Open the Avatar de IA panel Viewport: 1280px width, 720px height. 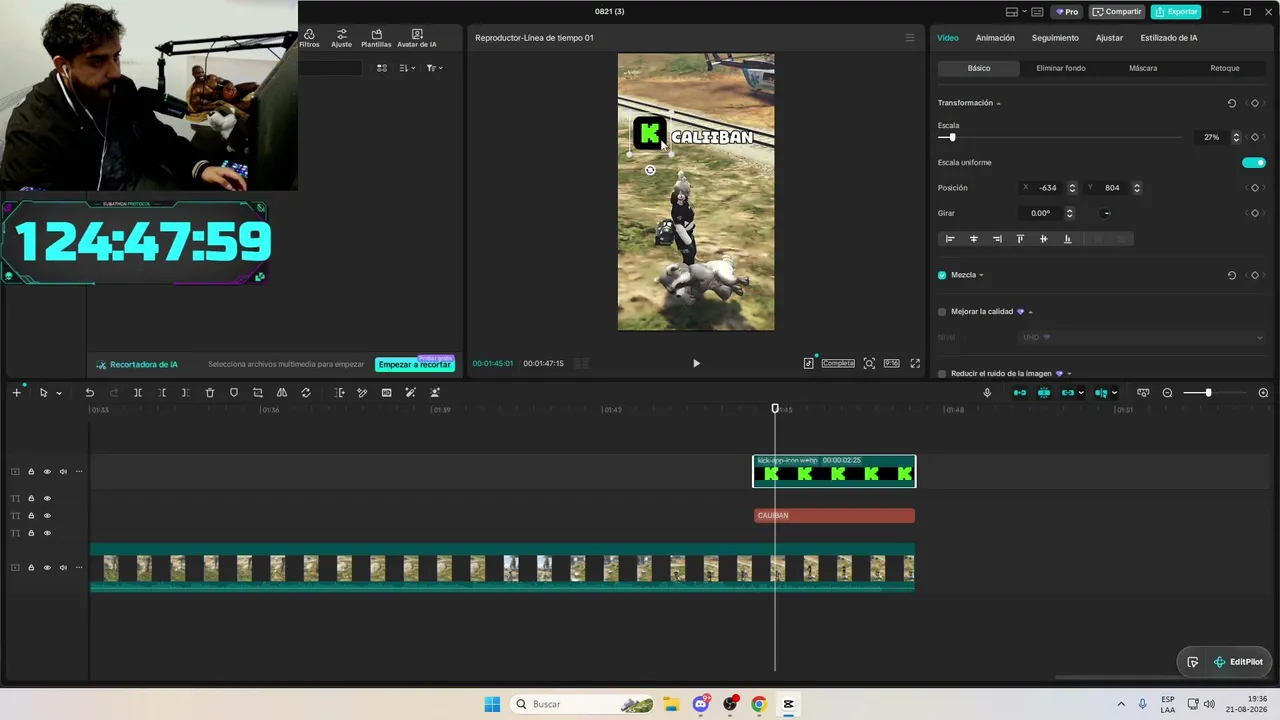(x=417, y=38)
